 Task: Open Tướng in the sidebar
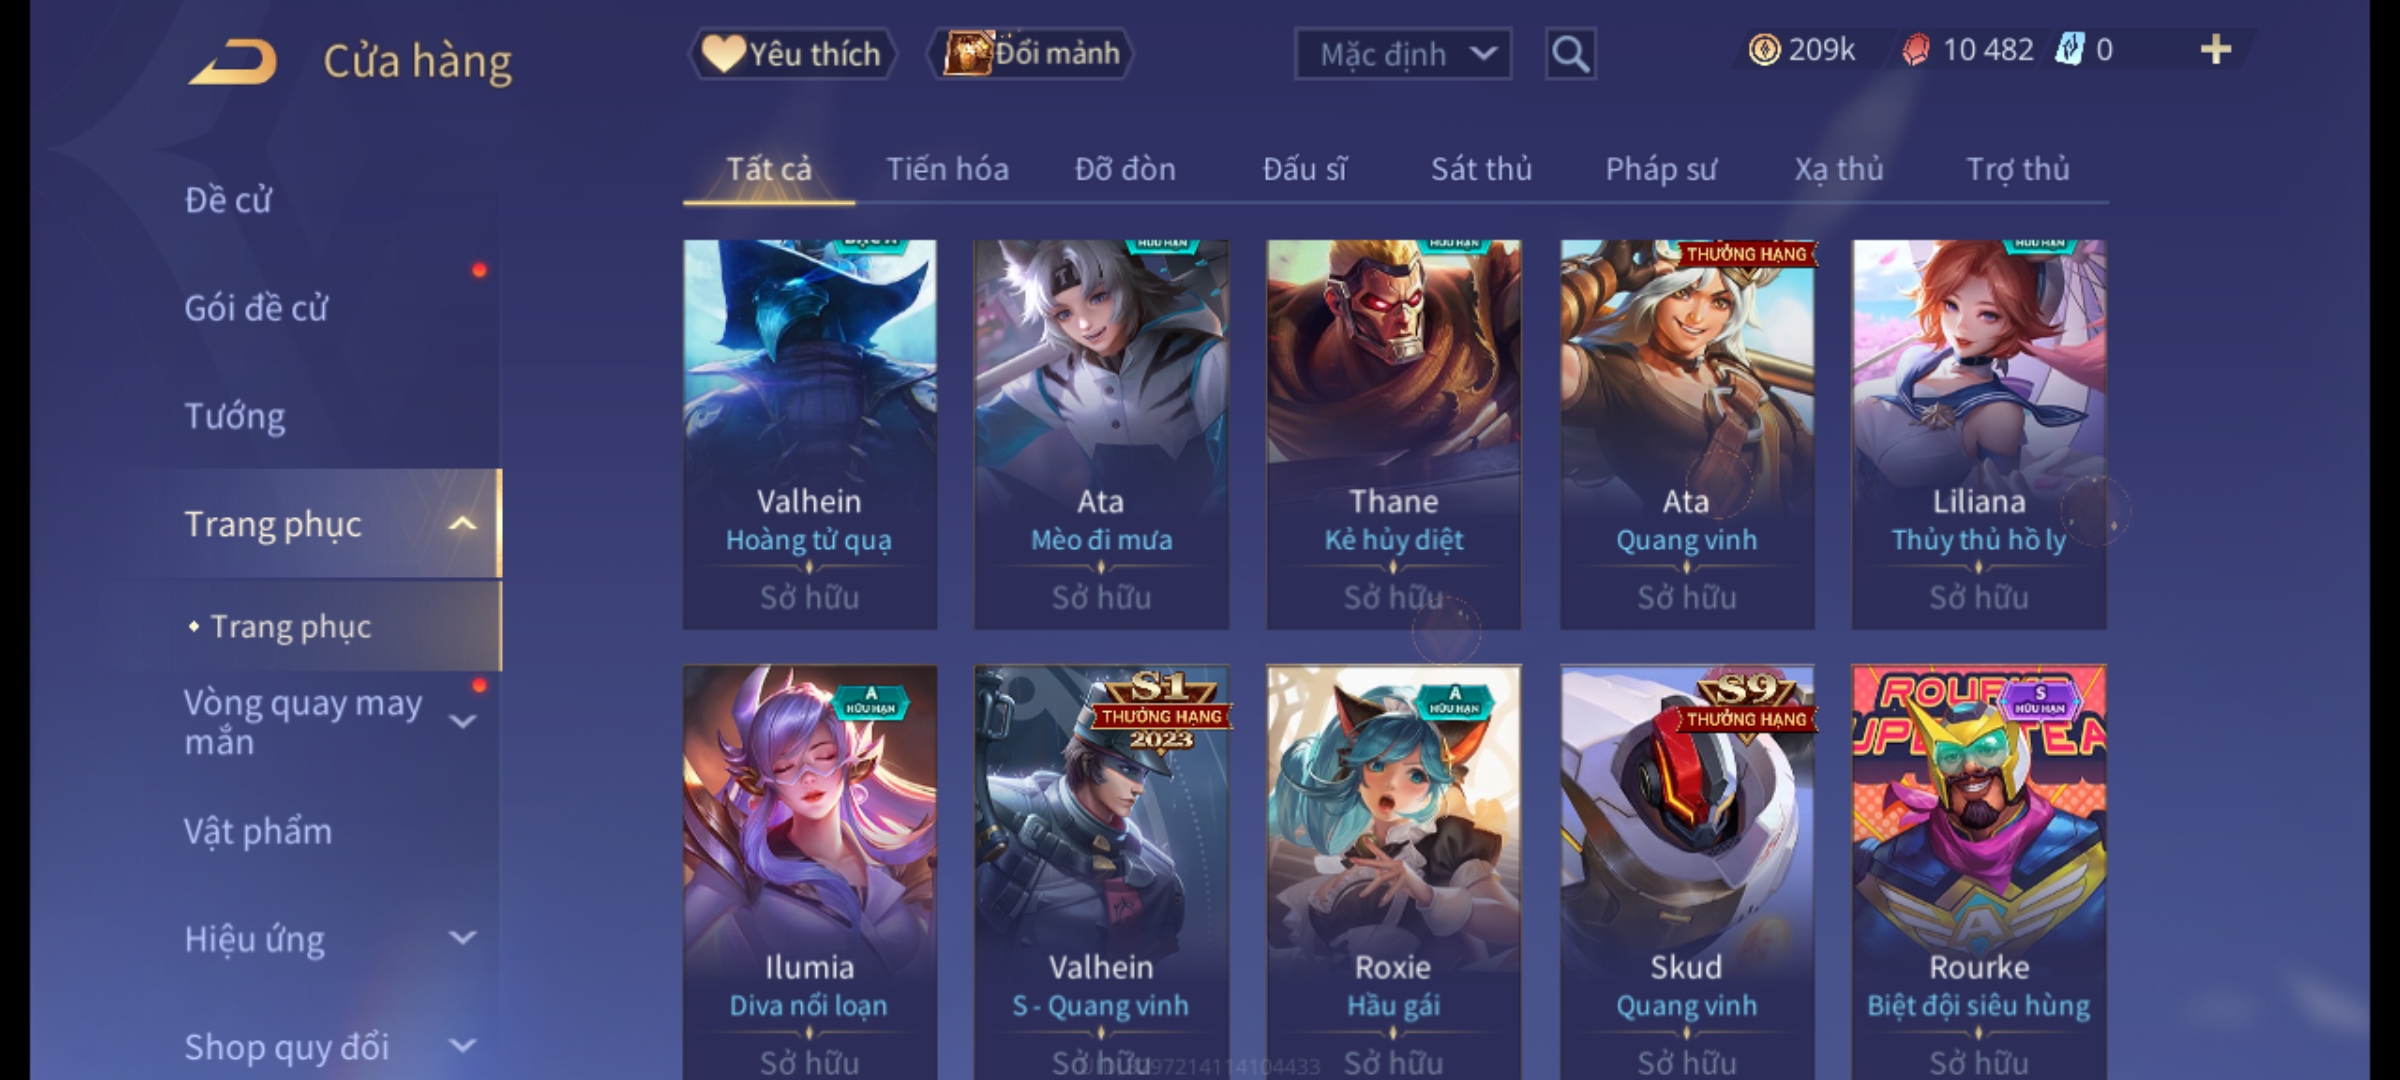coord(235,416)
